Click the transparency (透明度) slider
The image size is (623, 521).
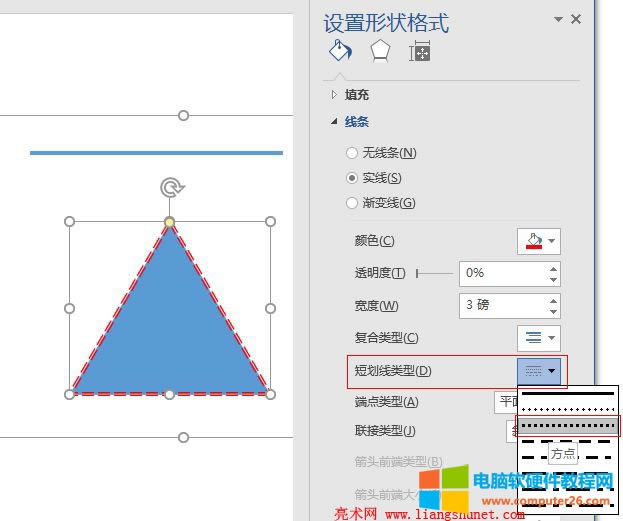(x=432, y=273)
